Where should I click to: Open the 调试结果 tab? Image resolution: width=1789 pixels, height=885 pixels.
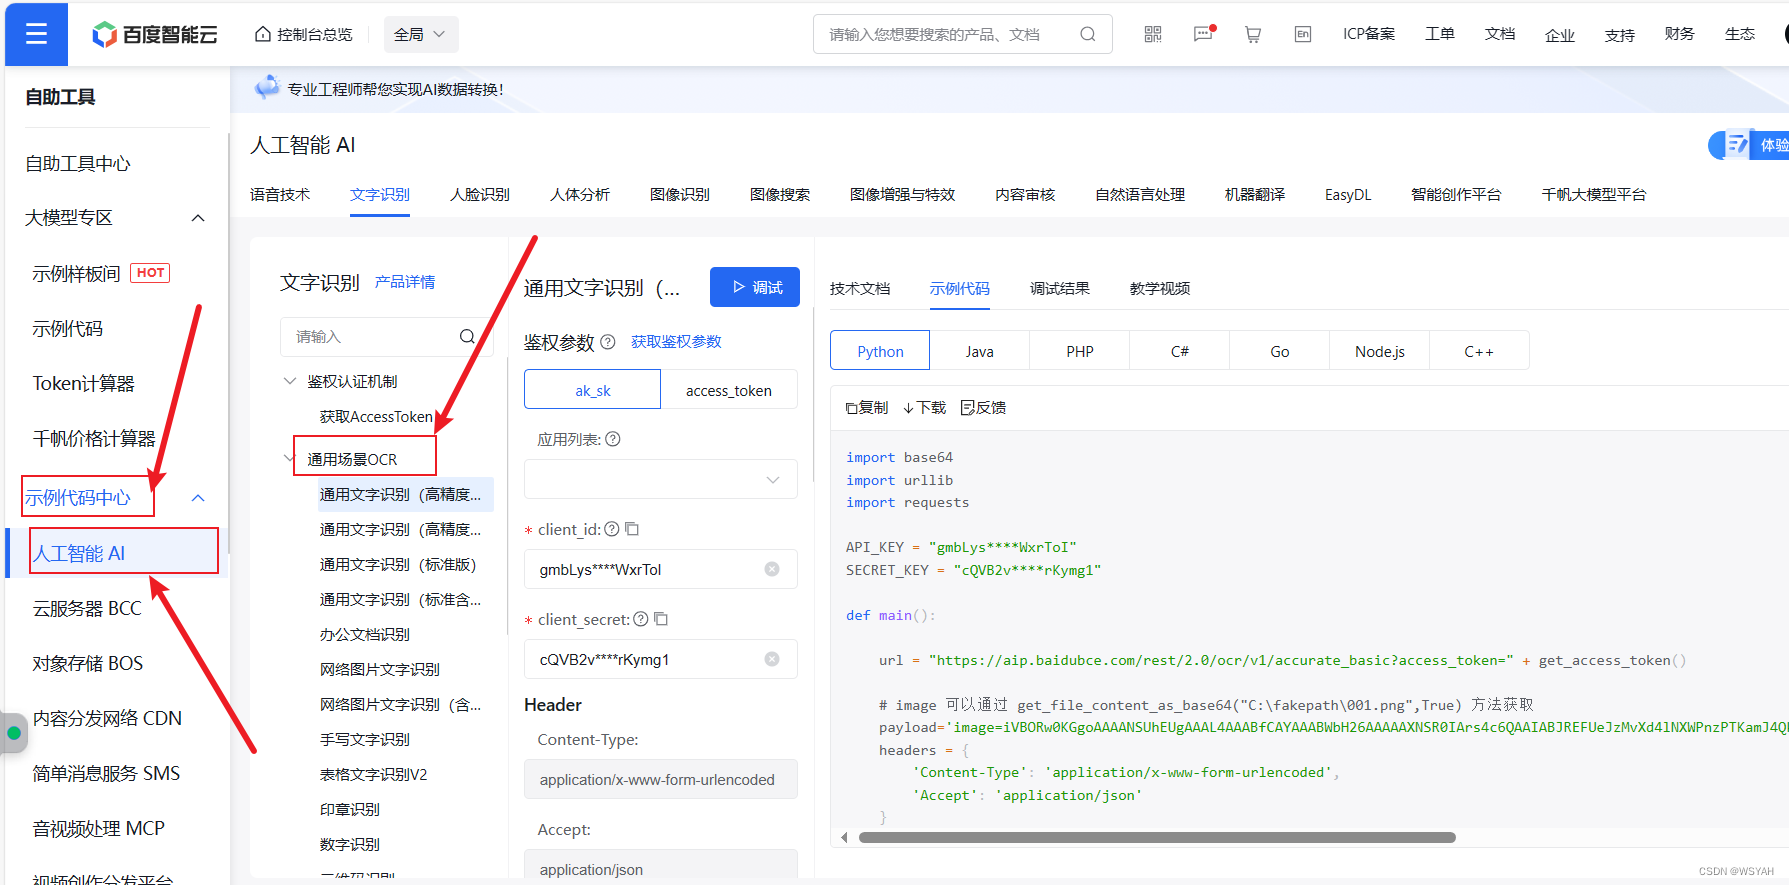pos(1060,289)
